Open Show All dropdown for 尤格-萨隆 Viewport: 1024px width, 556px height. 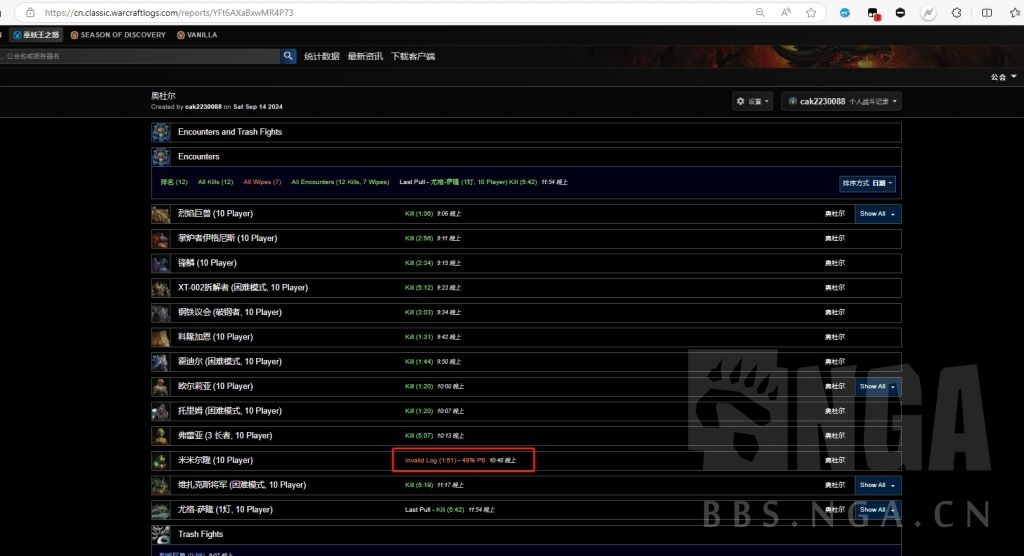click(x=877, y=510)
